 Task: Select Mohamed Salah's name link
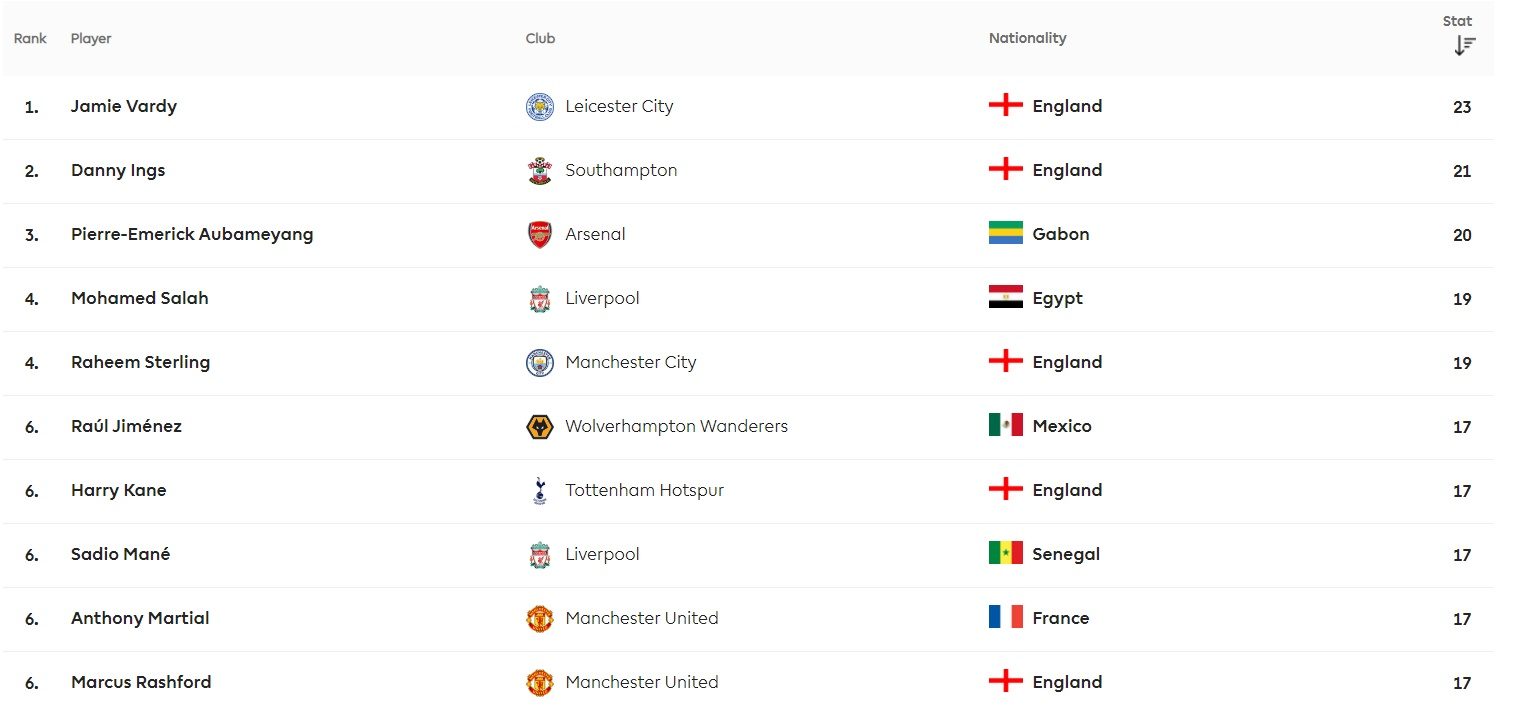click(140, 298)
